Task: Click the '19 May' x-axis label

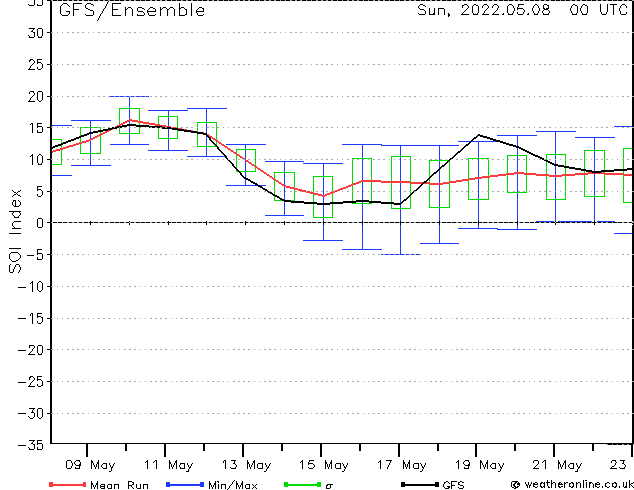Action: 480,465
